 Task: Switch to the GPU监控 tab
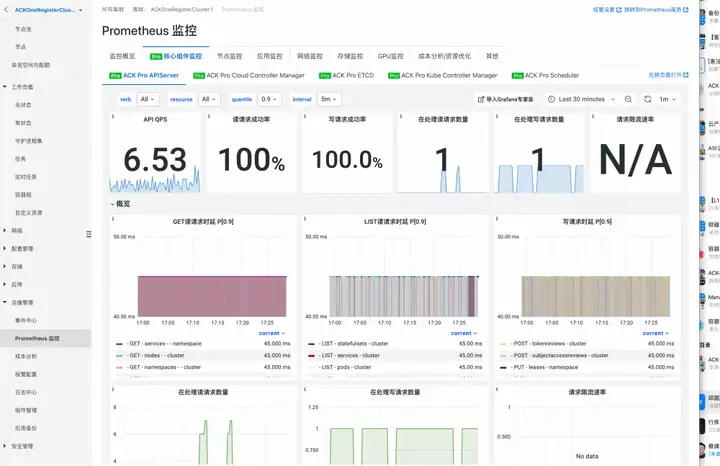pyautogui.click(x=390, y=56)
